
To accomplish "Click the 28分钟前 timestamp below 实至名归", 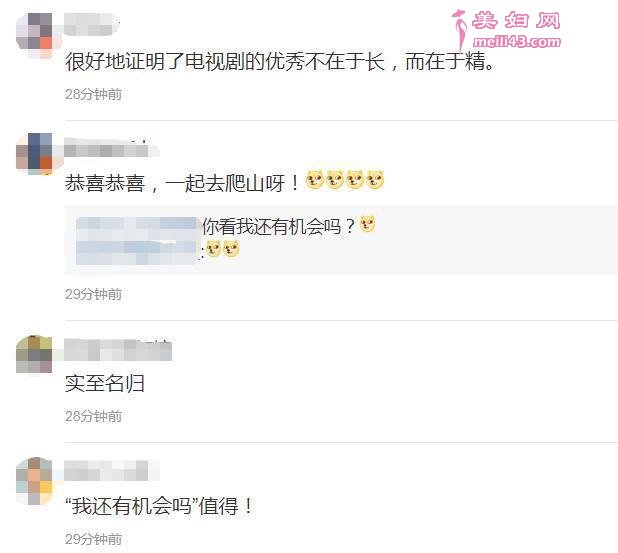I will coord(93,416).
